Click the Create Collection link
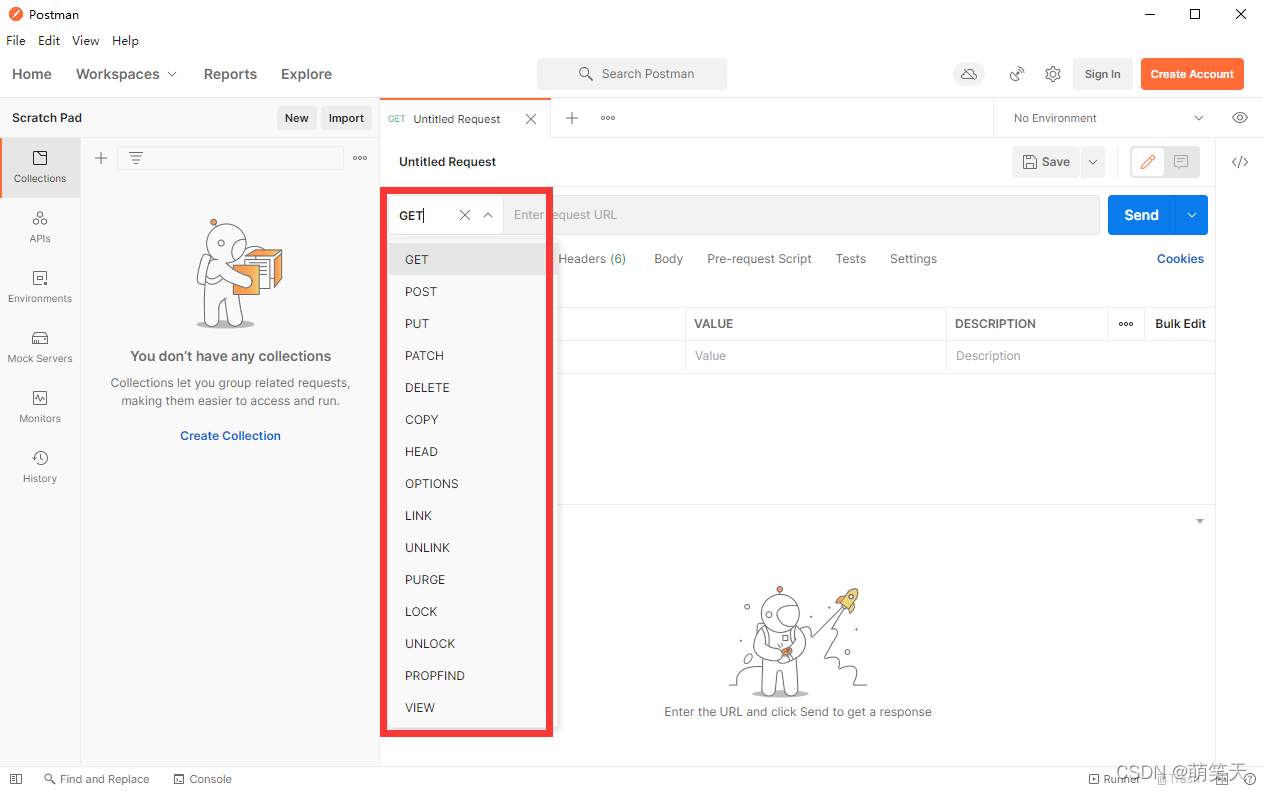1263x791 pixels. [230, 436]
